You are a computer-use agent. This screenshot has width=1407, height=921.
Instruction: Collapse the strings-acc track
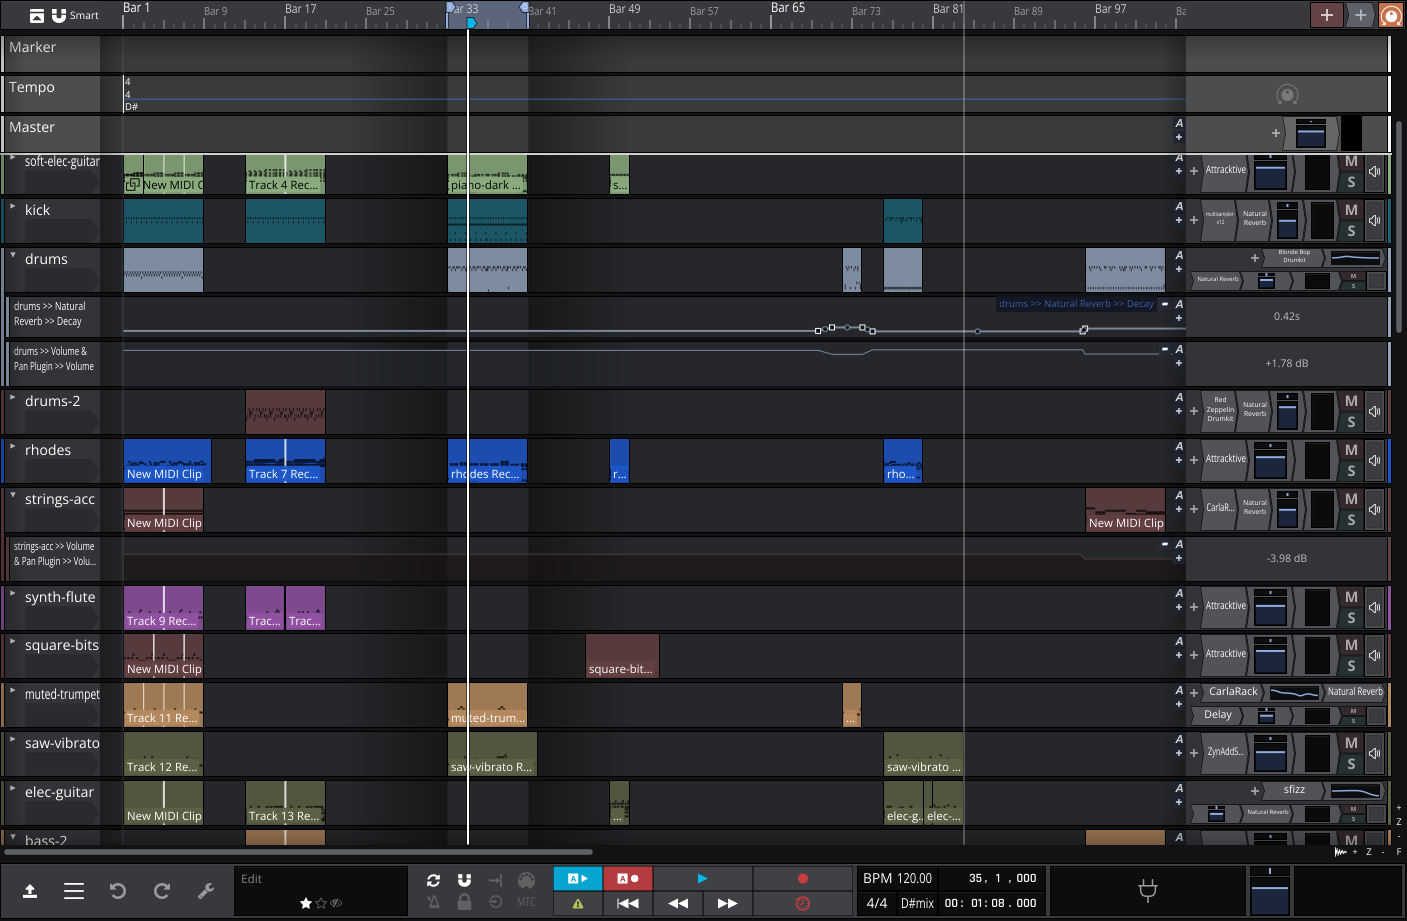(x=13, y=496)
